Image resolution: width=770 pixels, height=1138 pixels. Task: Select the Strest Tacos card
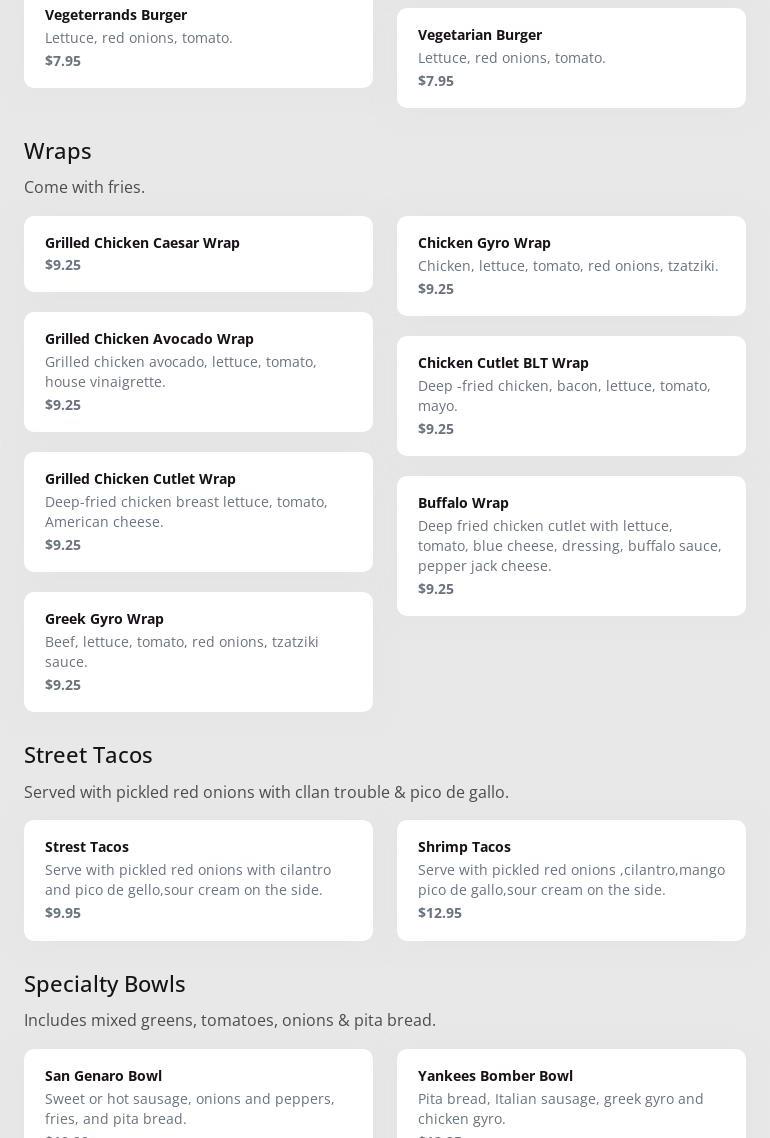tap(198, 879)
